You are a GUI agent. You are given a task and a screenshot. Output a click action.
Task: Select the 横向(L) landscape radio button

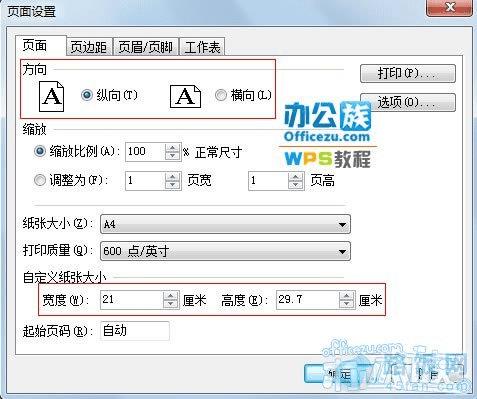coord(221,95)
